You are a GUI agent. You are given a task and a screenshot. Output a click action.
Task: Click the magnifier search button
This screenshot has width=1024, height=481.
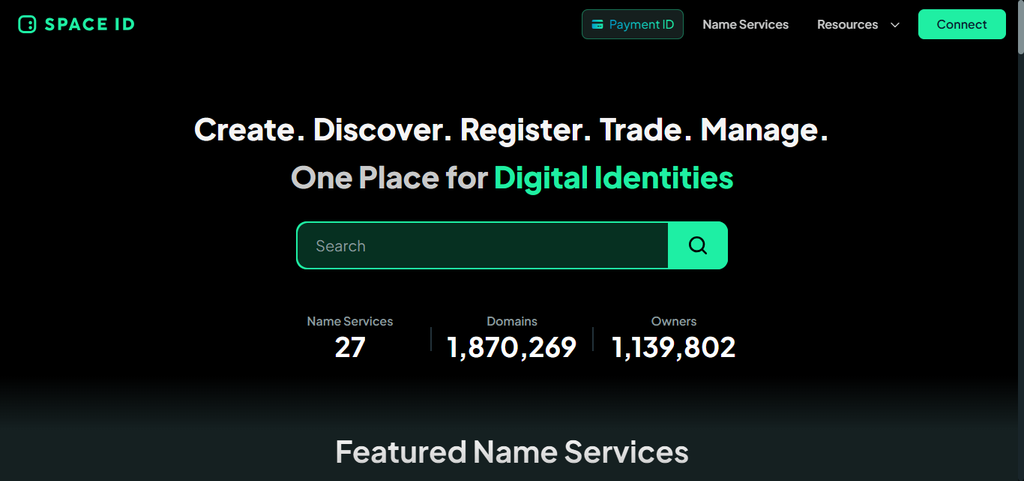coord(697,245)
